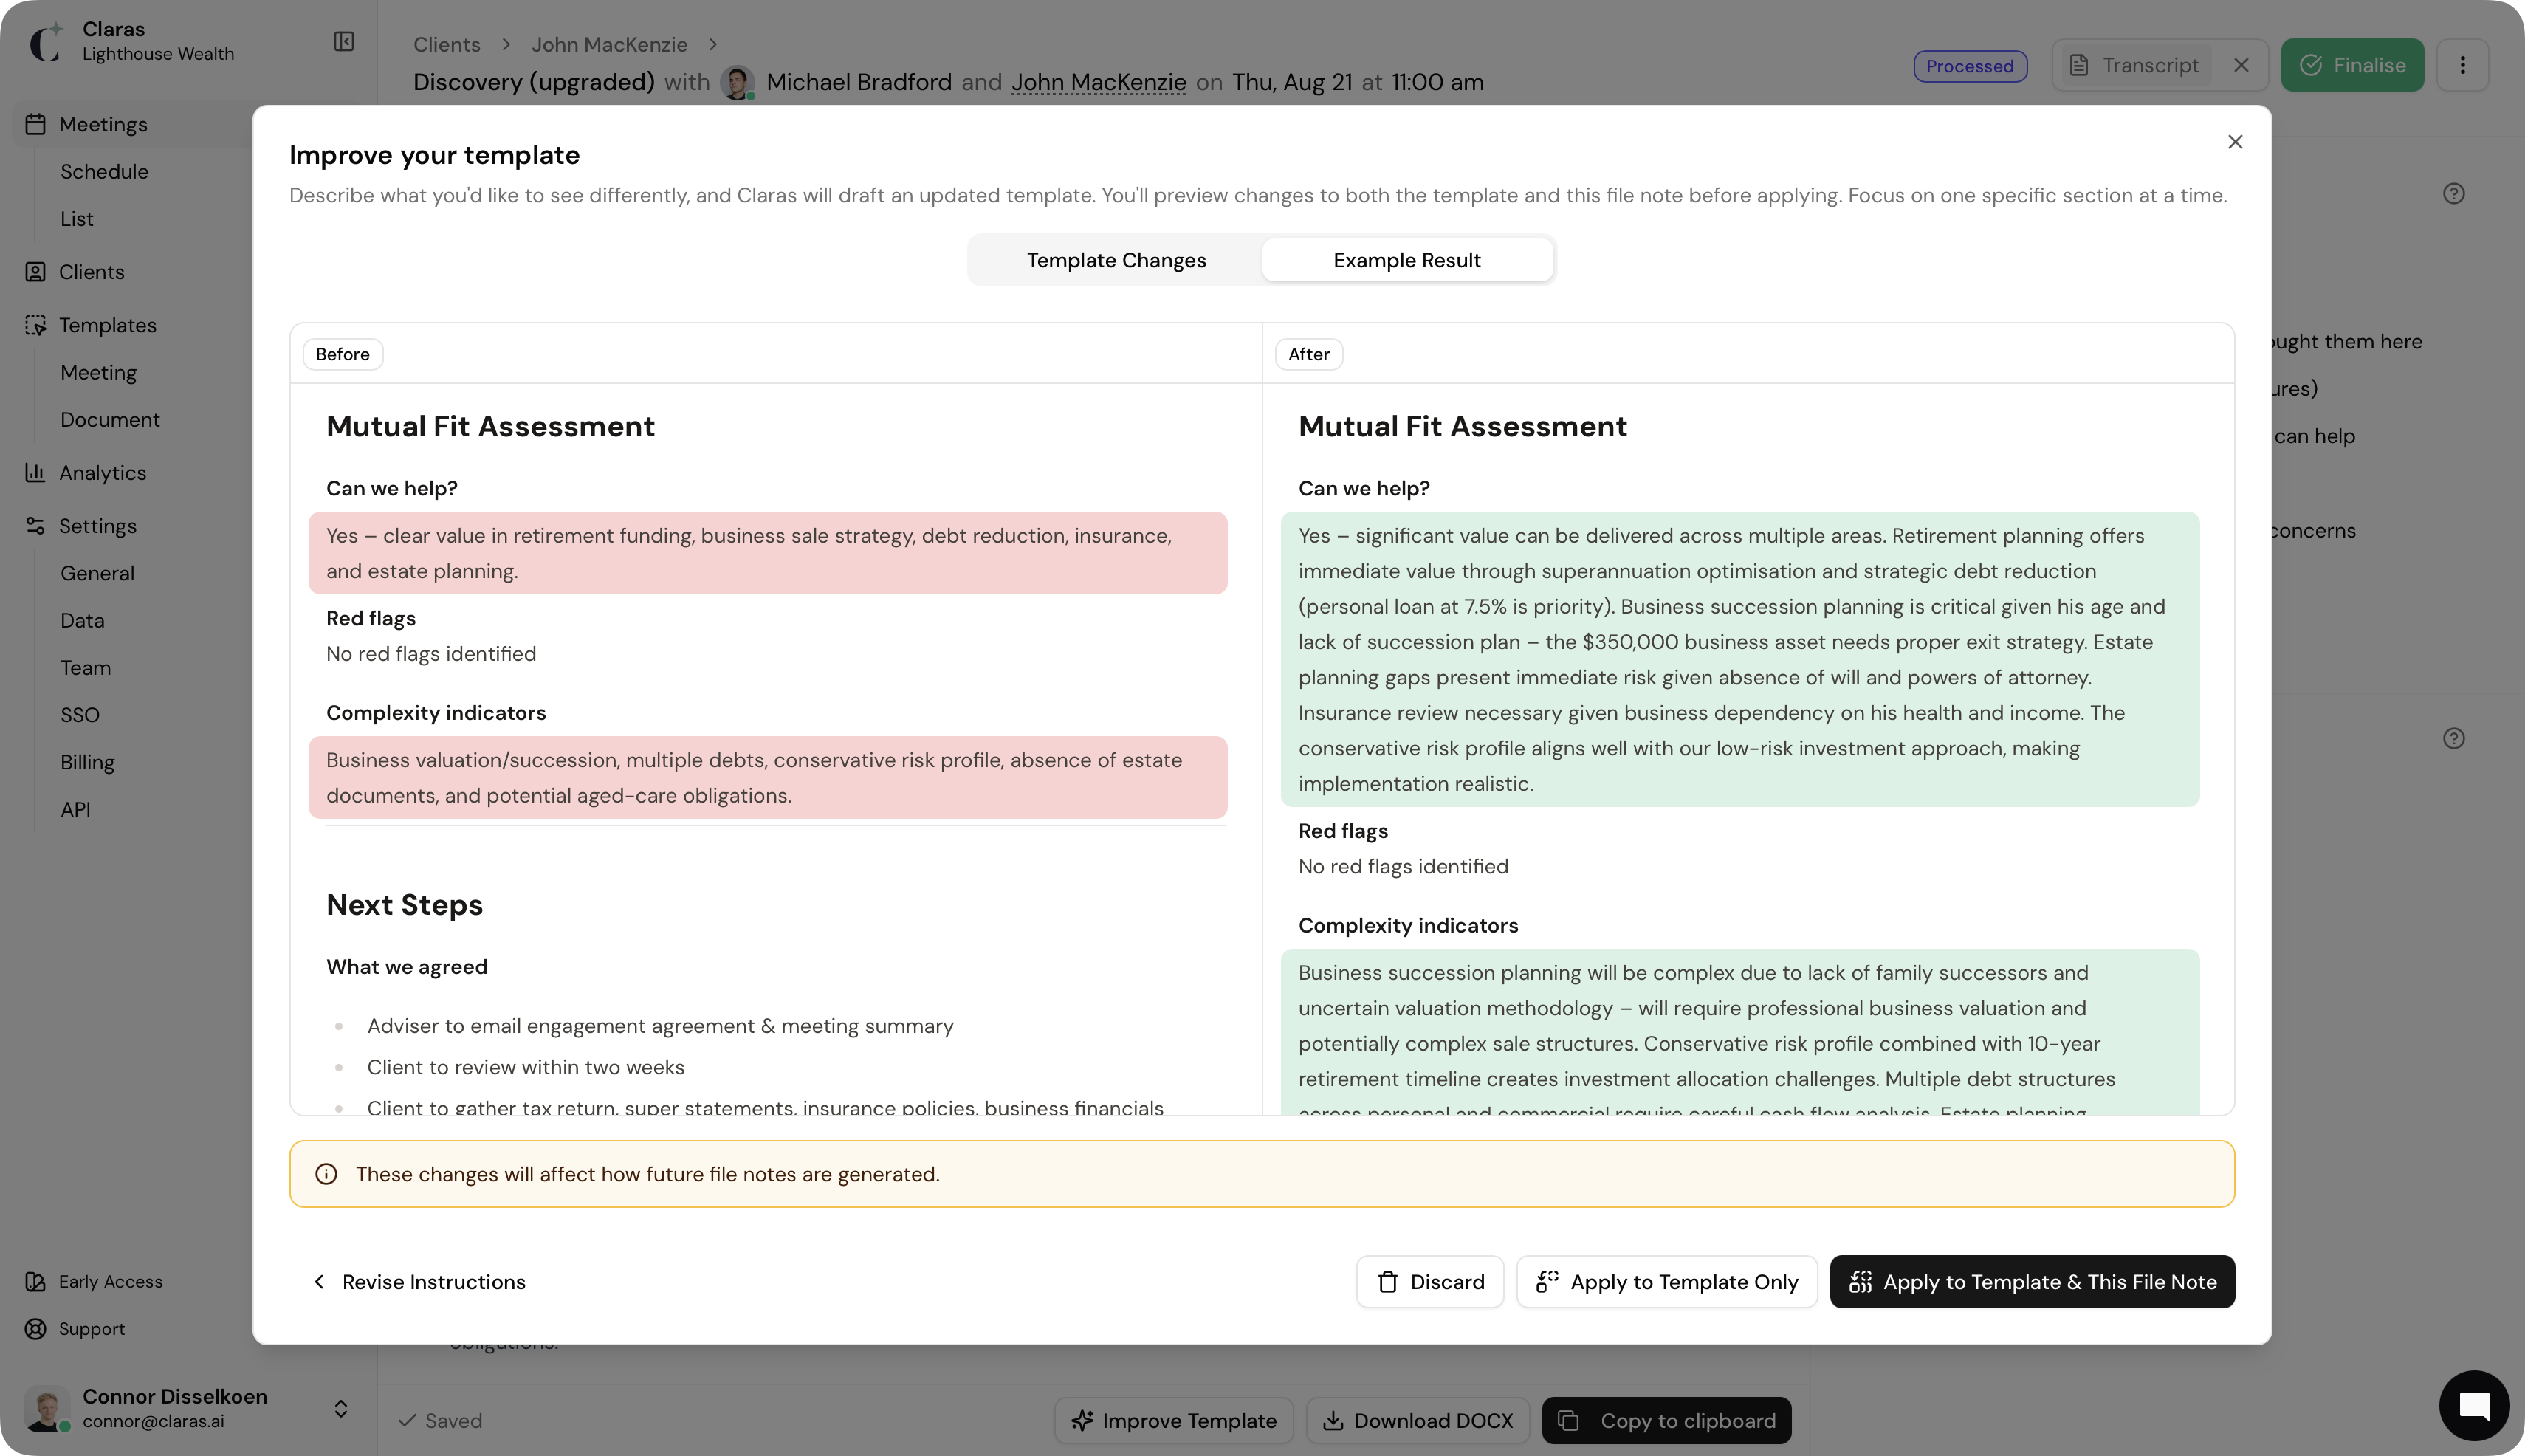The height and width of the screenshot is (1456, 2525).
Task: Open the three-dot more options menu
Action: point(2462,65)
